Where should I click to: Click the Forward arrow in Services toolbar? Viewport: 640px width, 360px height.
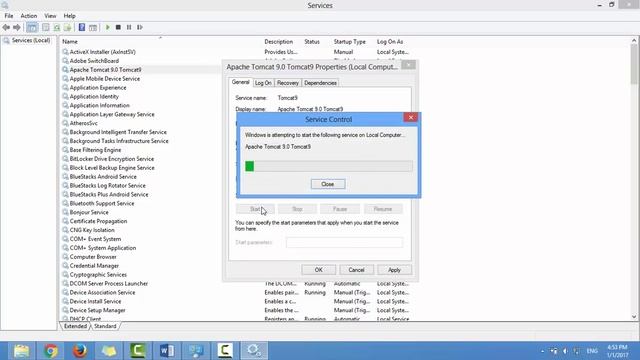[x=17, y=27]
